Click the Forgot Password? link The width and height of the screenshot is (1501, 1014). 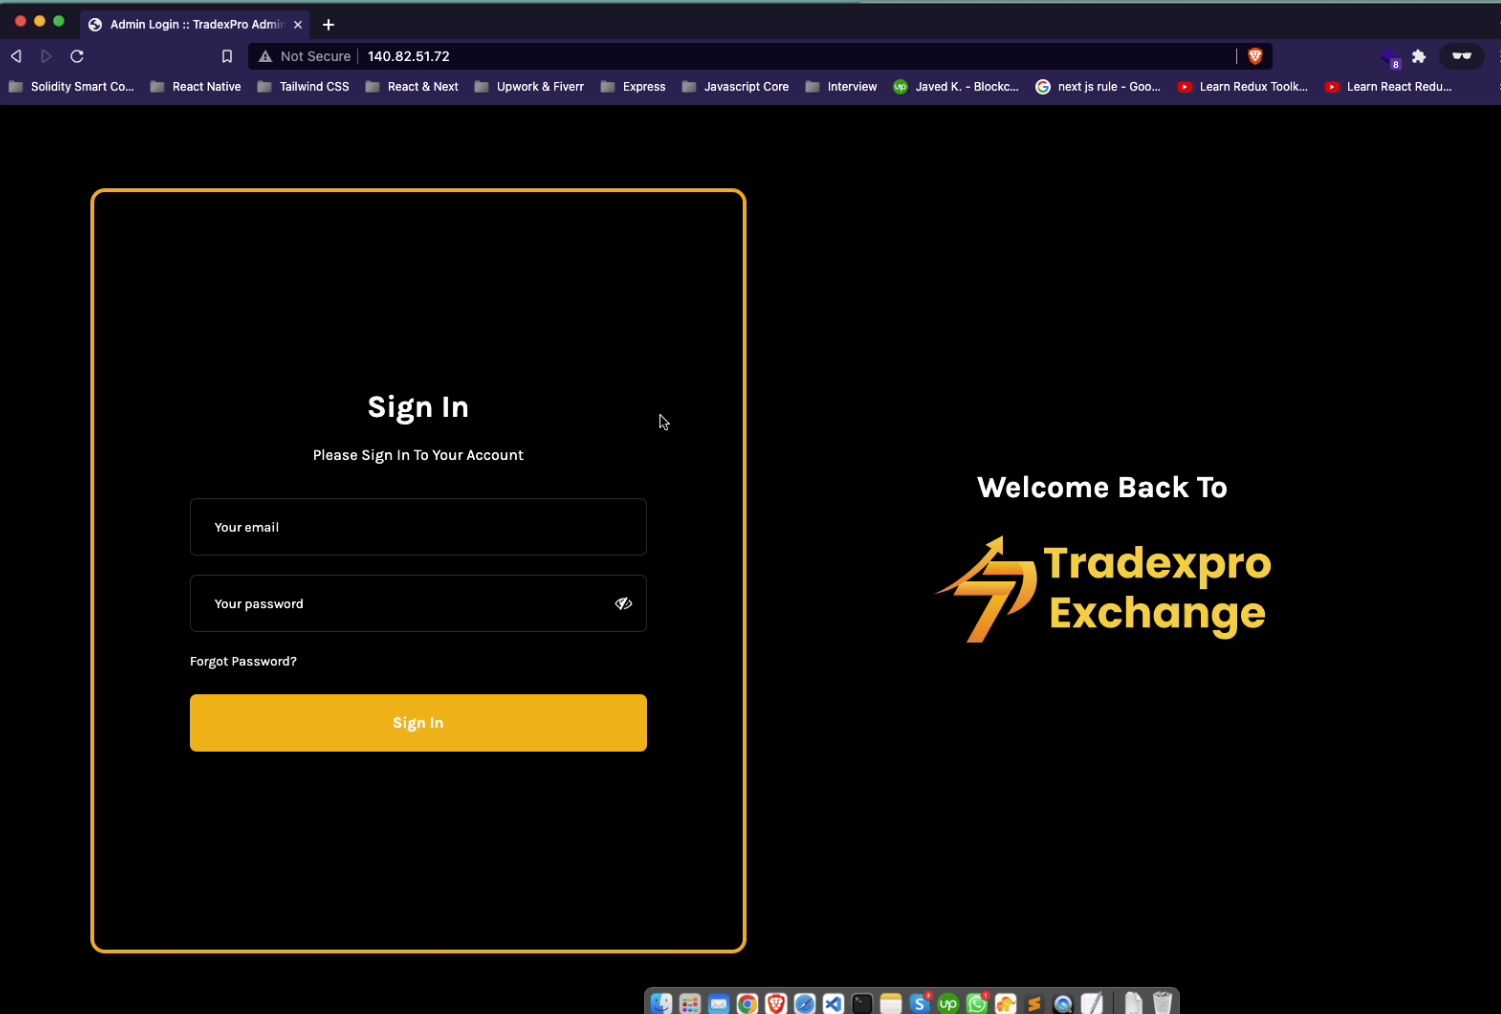243,661
